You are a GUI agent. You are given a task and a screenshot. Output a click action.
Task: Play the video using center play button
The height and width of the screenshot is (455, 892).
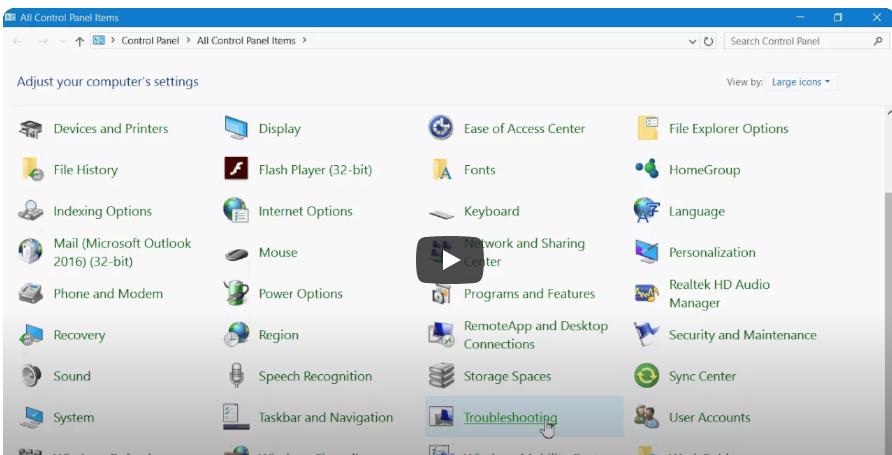point(450,260)
